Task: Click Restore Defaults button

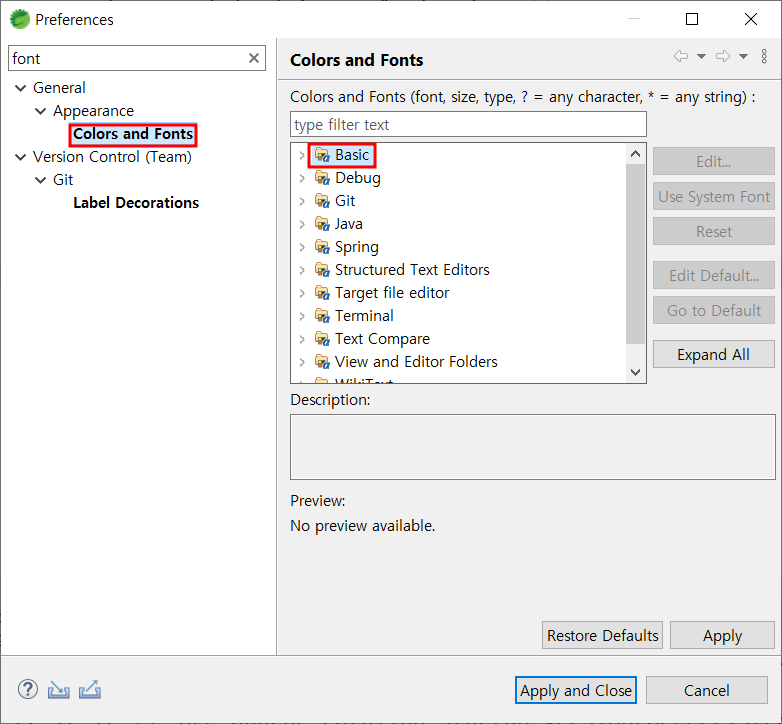Action: 602,635
